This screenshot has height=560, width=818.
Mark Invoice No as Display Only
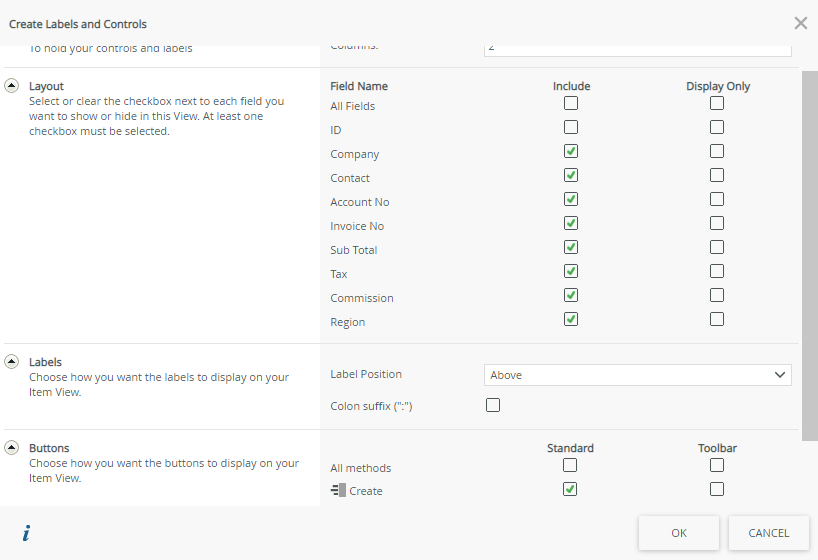coord(717,223)
